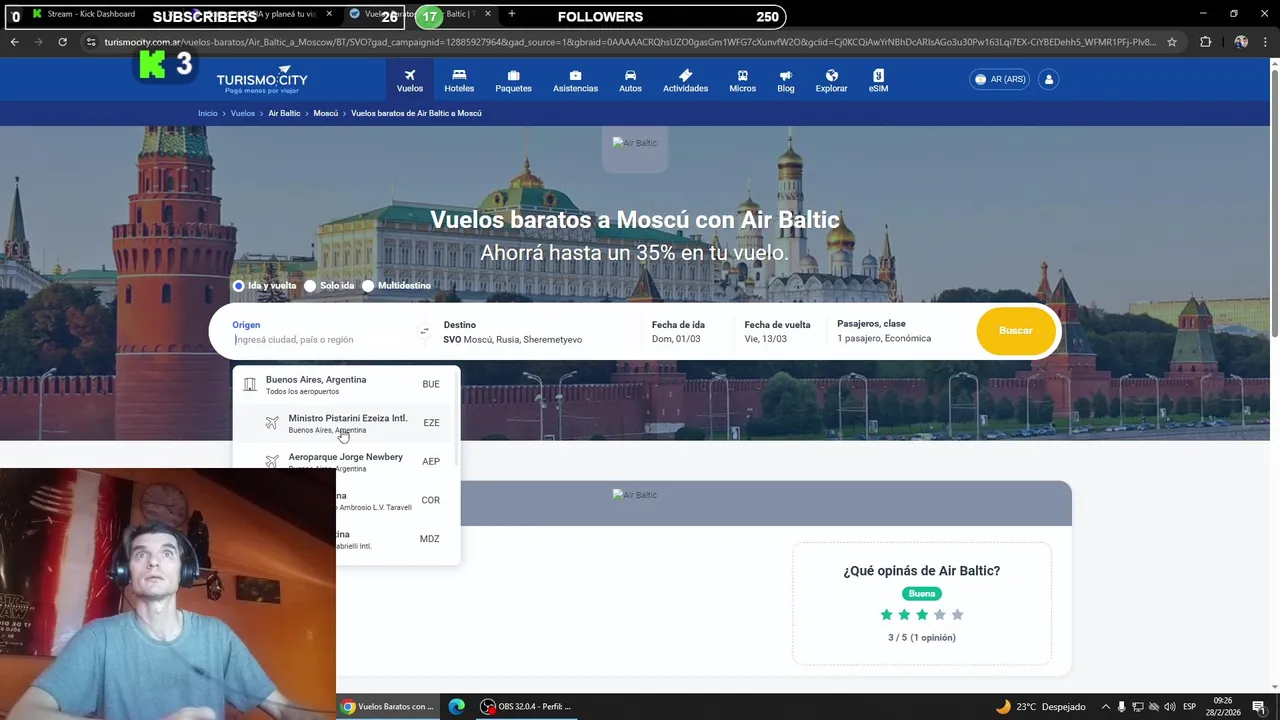Go back with browser back arrow
1280x720 pixels.
click(x=15, y=42)
